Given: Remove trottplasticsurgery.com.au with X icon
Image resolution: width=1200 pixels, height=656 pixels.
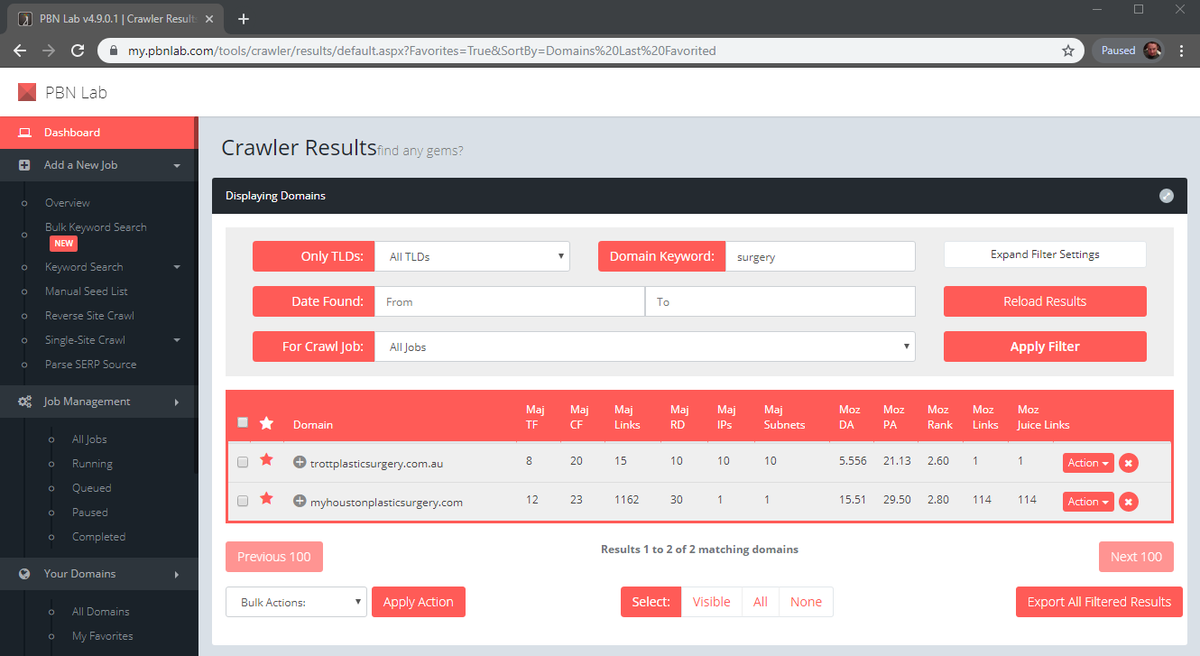Looking at the screenshot, I should pyautogui.click(x=1129, y=463).
